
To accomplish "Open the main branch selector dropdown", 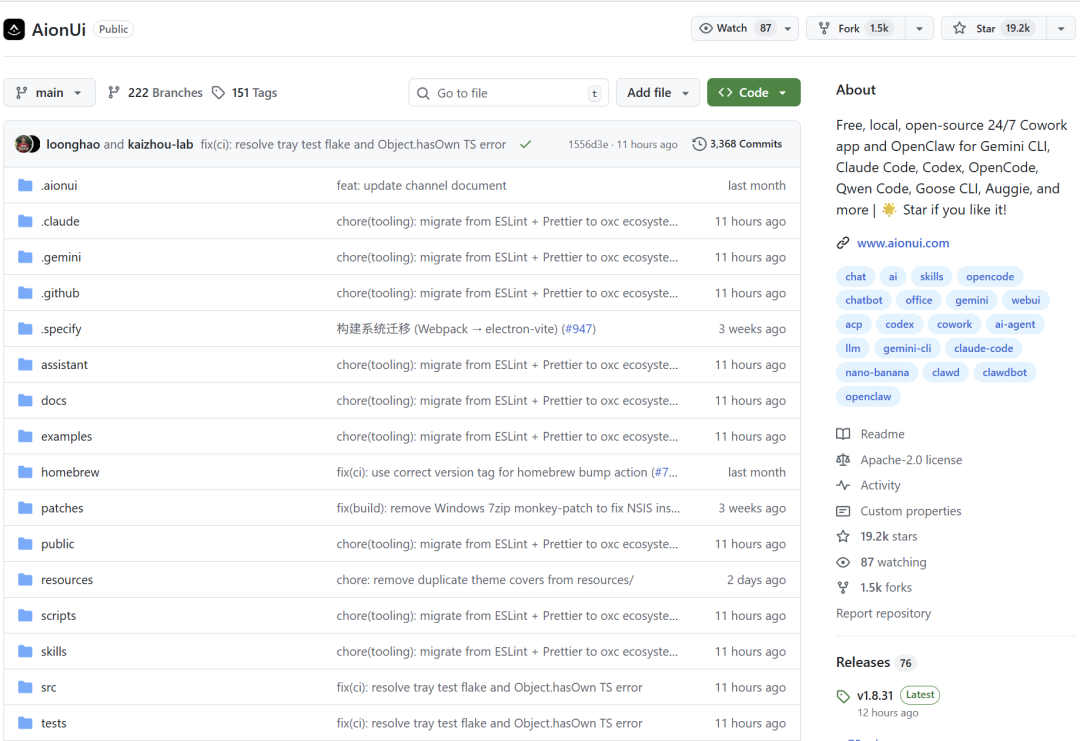I will 49,93.
